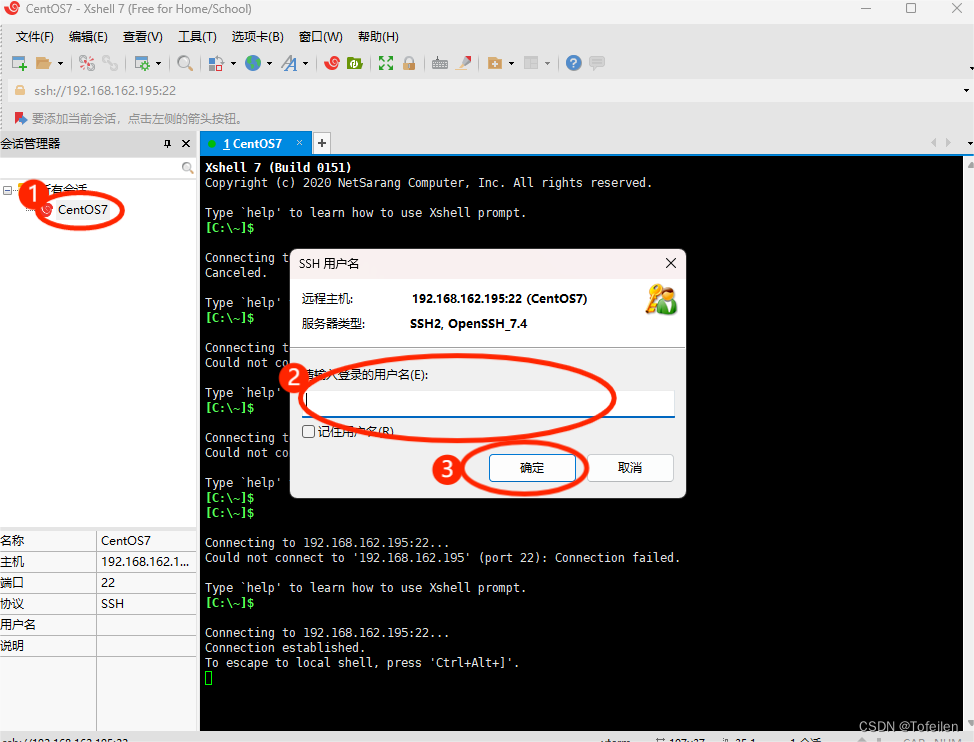Click the Open Session folder icon
This screenshot has height=742, width=974.
coord(43,63)
